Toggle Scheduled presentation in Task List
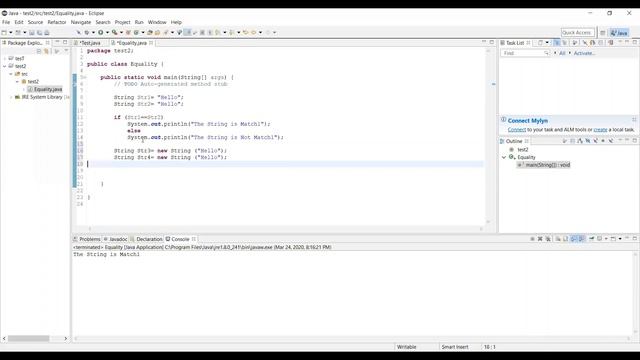 [x=565, y=42]
